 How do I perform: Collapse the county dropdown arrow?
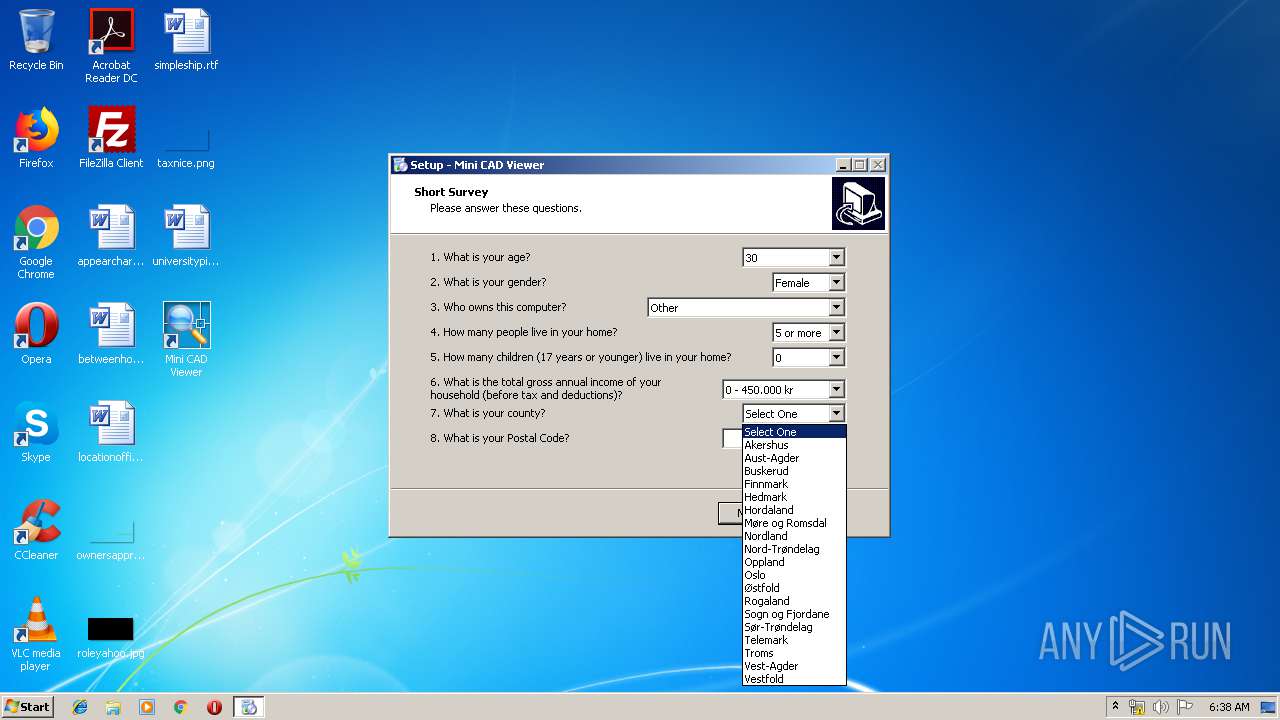836,414
